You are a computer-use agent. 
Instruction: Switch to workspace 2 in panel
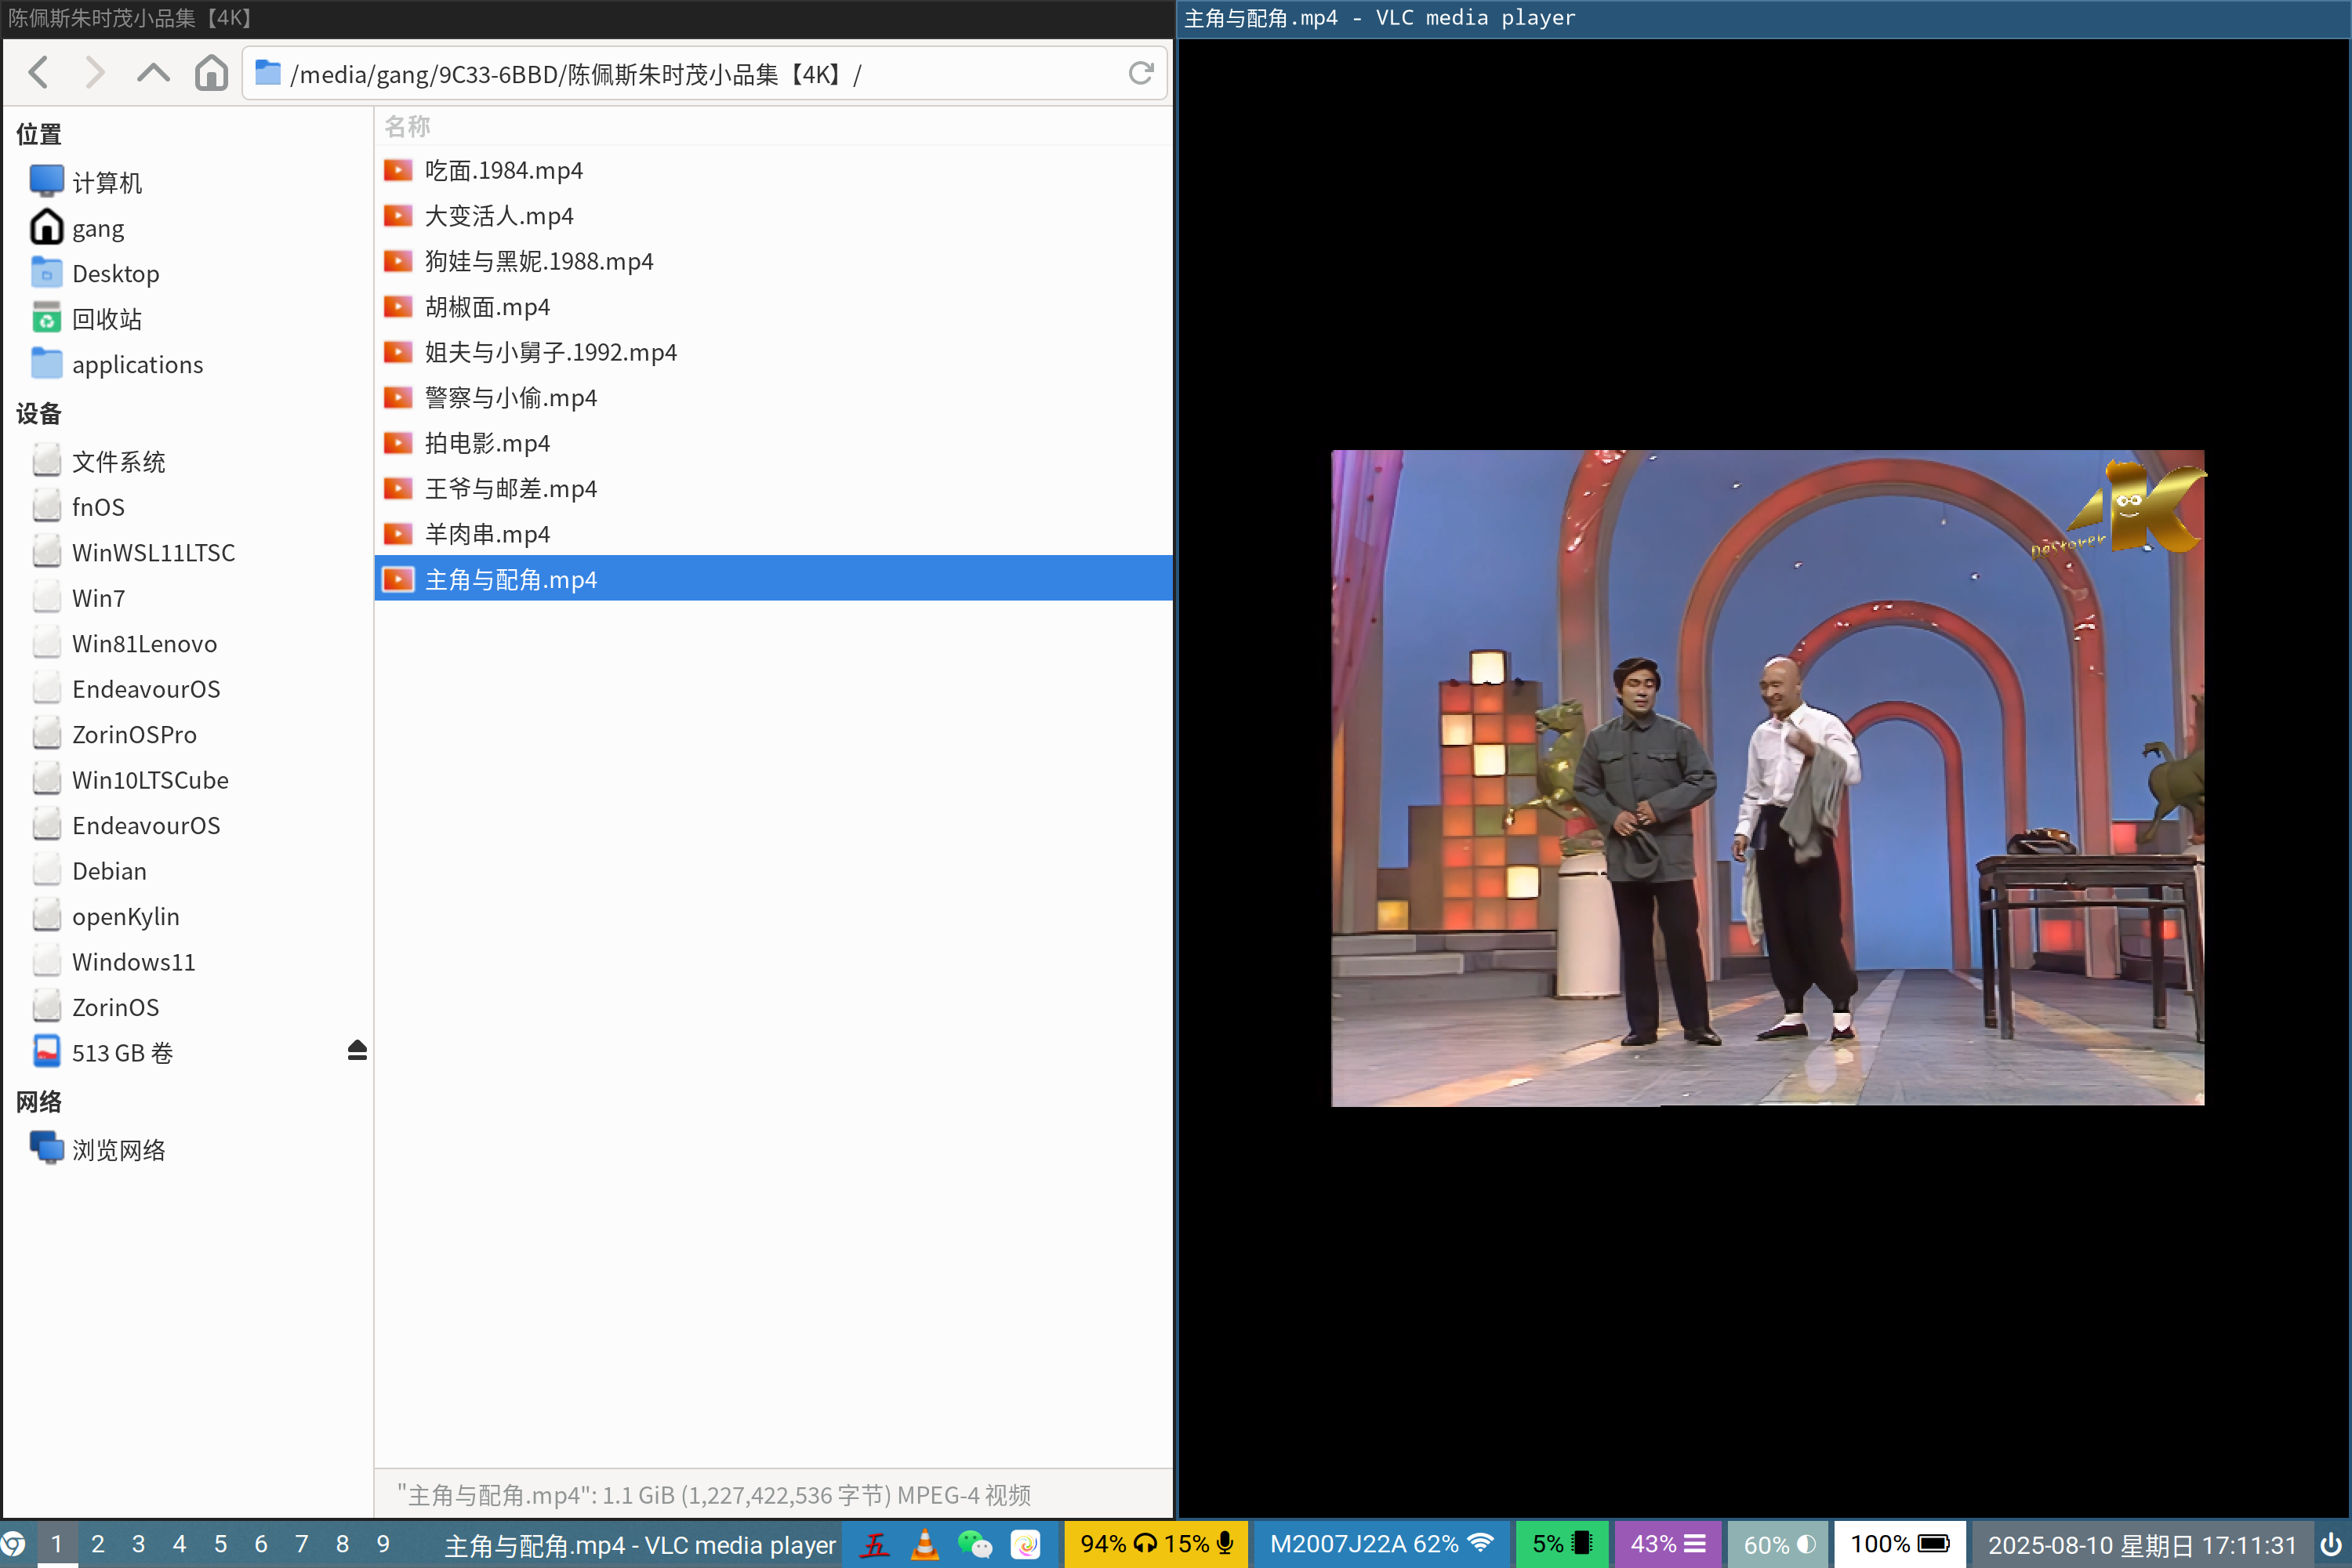[x=98, y=1544]
